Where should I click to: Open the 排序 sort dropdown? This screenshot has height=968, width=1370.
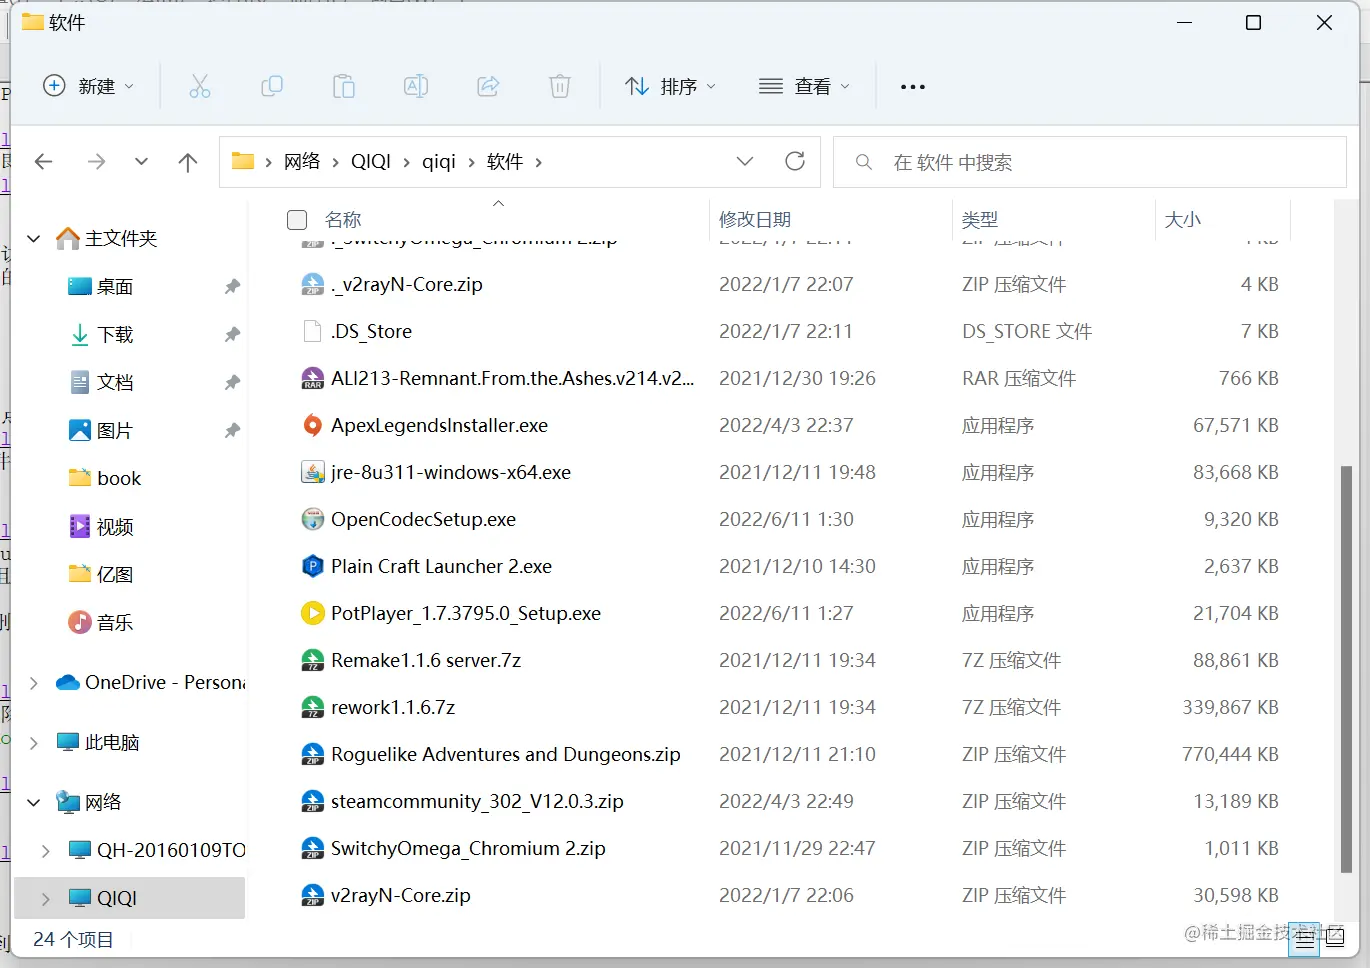(670, 86)
